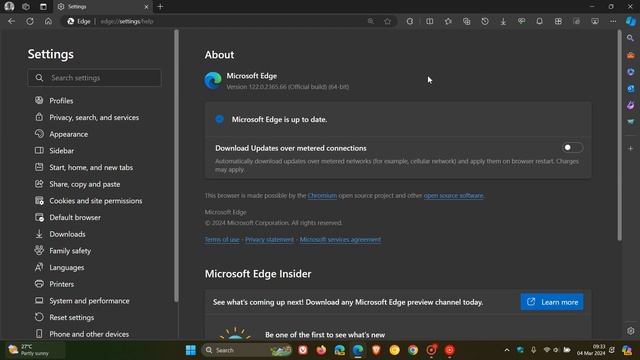Open Microsoft services agreement link
The width and height of the screenshot is (640, 360).
point(340,240)
